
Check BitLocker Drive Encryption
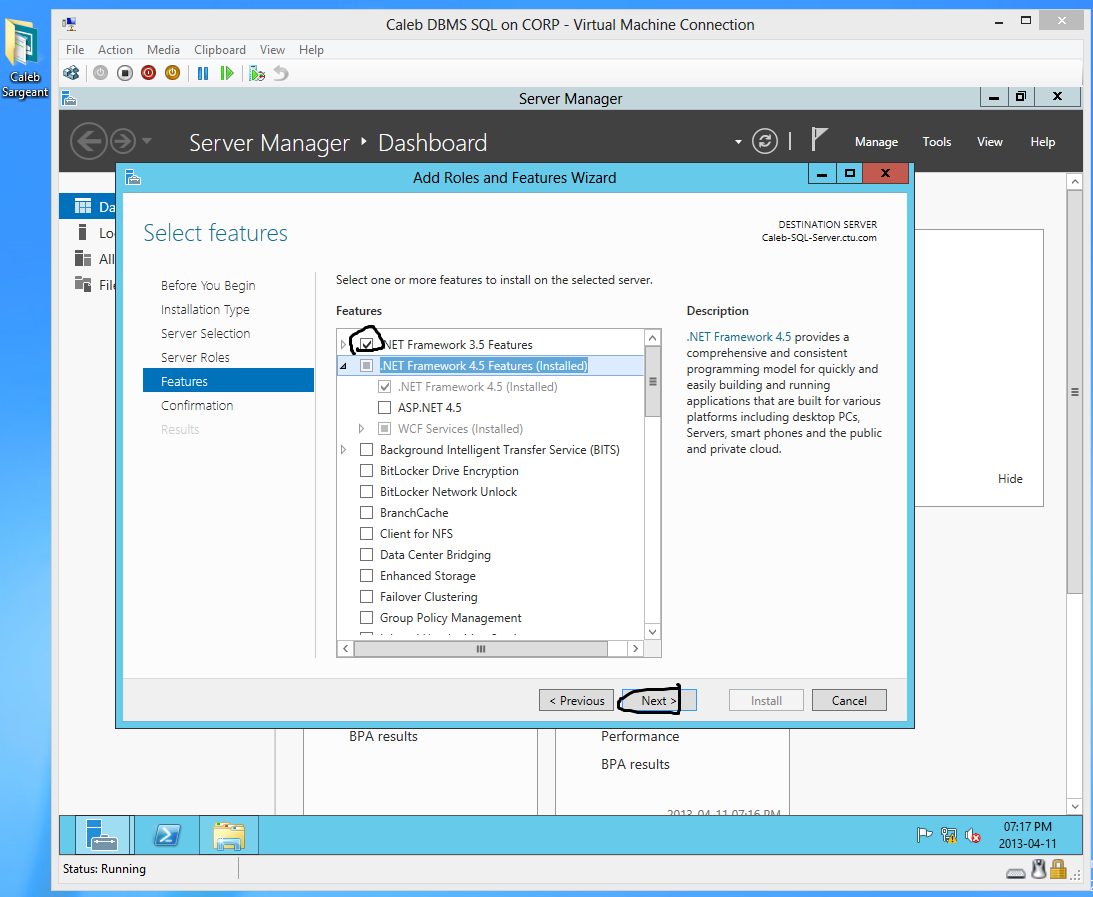coord(367,470)
